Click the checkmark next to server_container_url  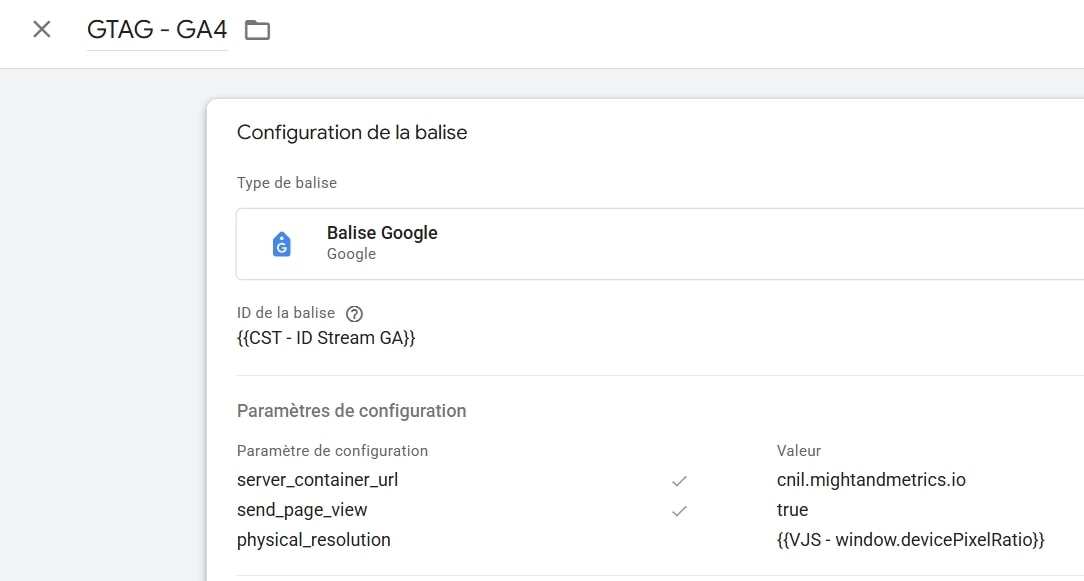click(x=679, y=480)
